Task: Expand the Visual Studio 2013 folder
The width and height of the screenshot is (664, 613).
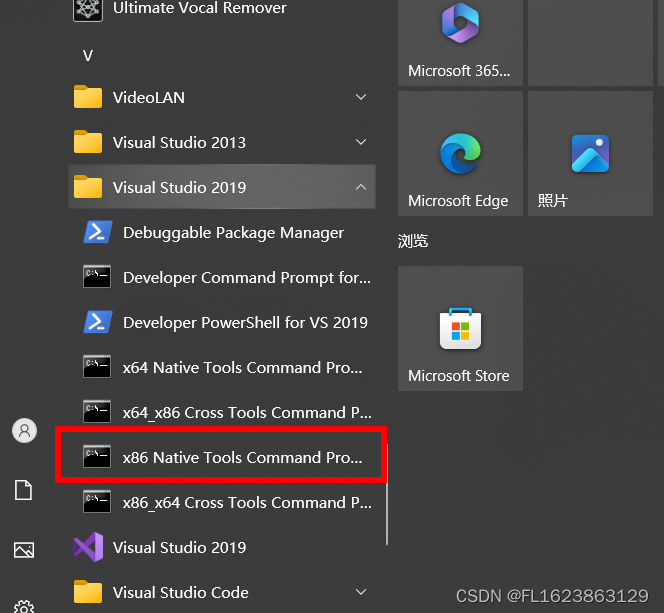Action: [221, 142]
